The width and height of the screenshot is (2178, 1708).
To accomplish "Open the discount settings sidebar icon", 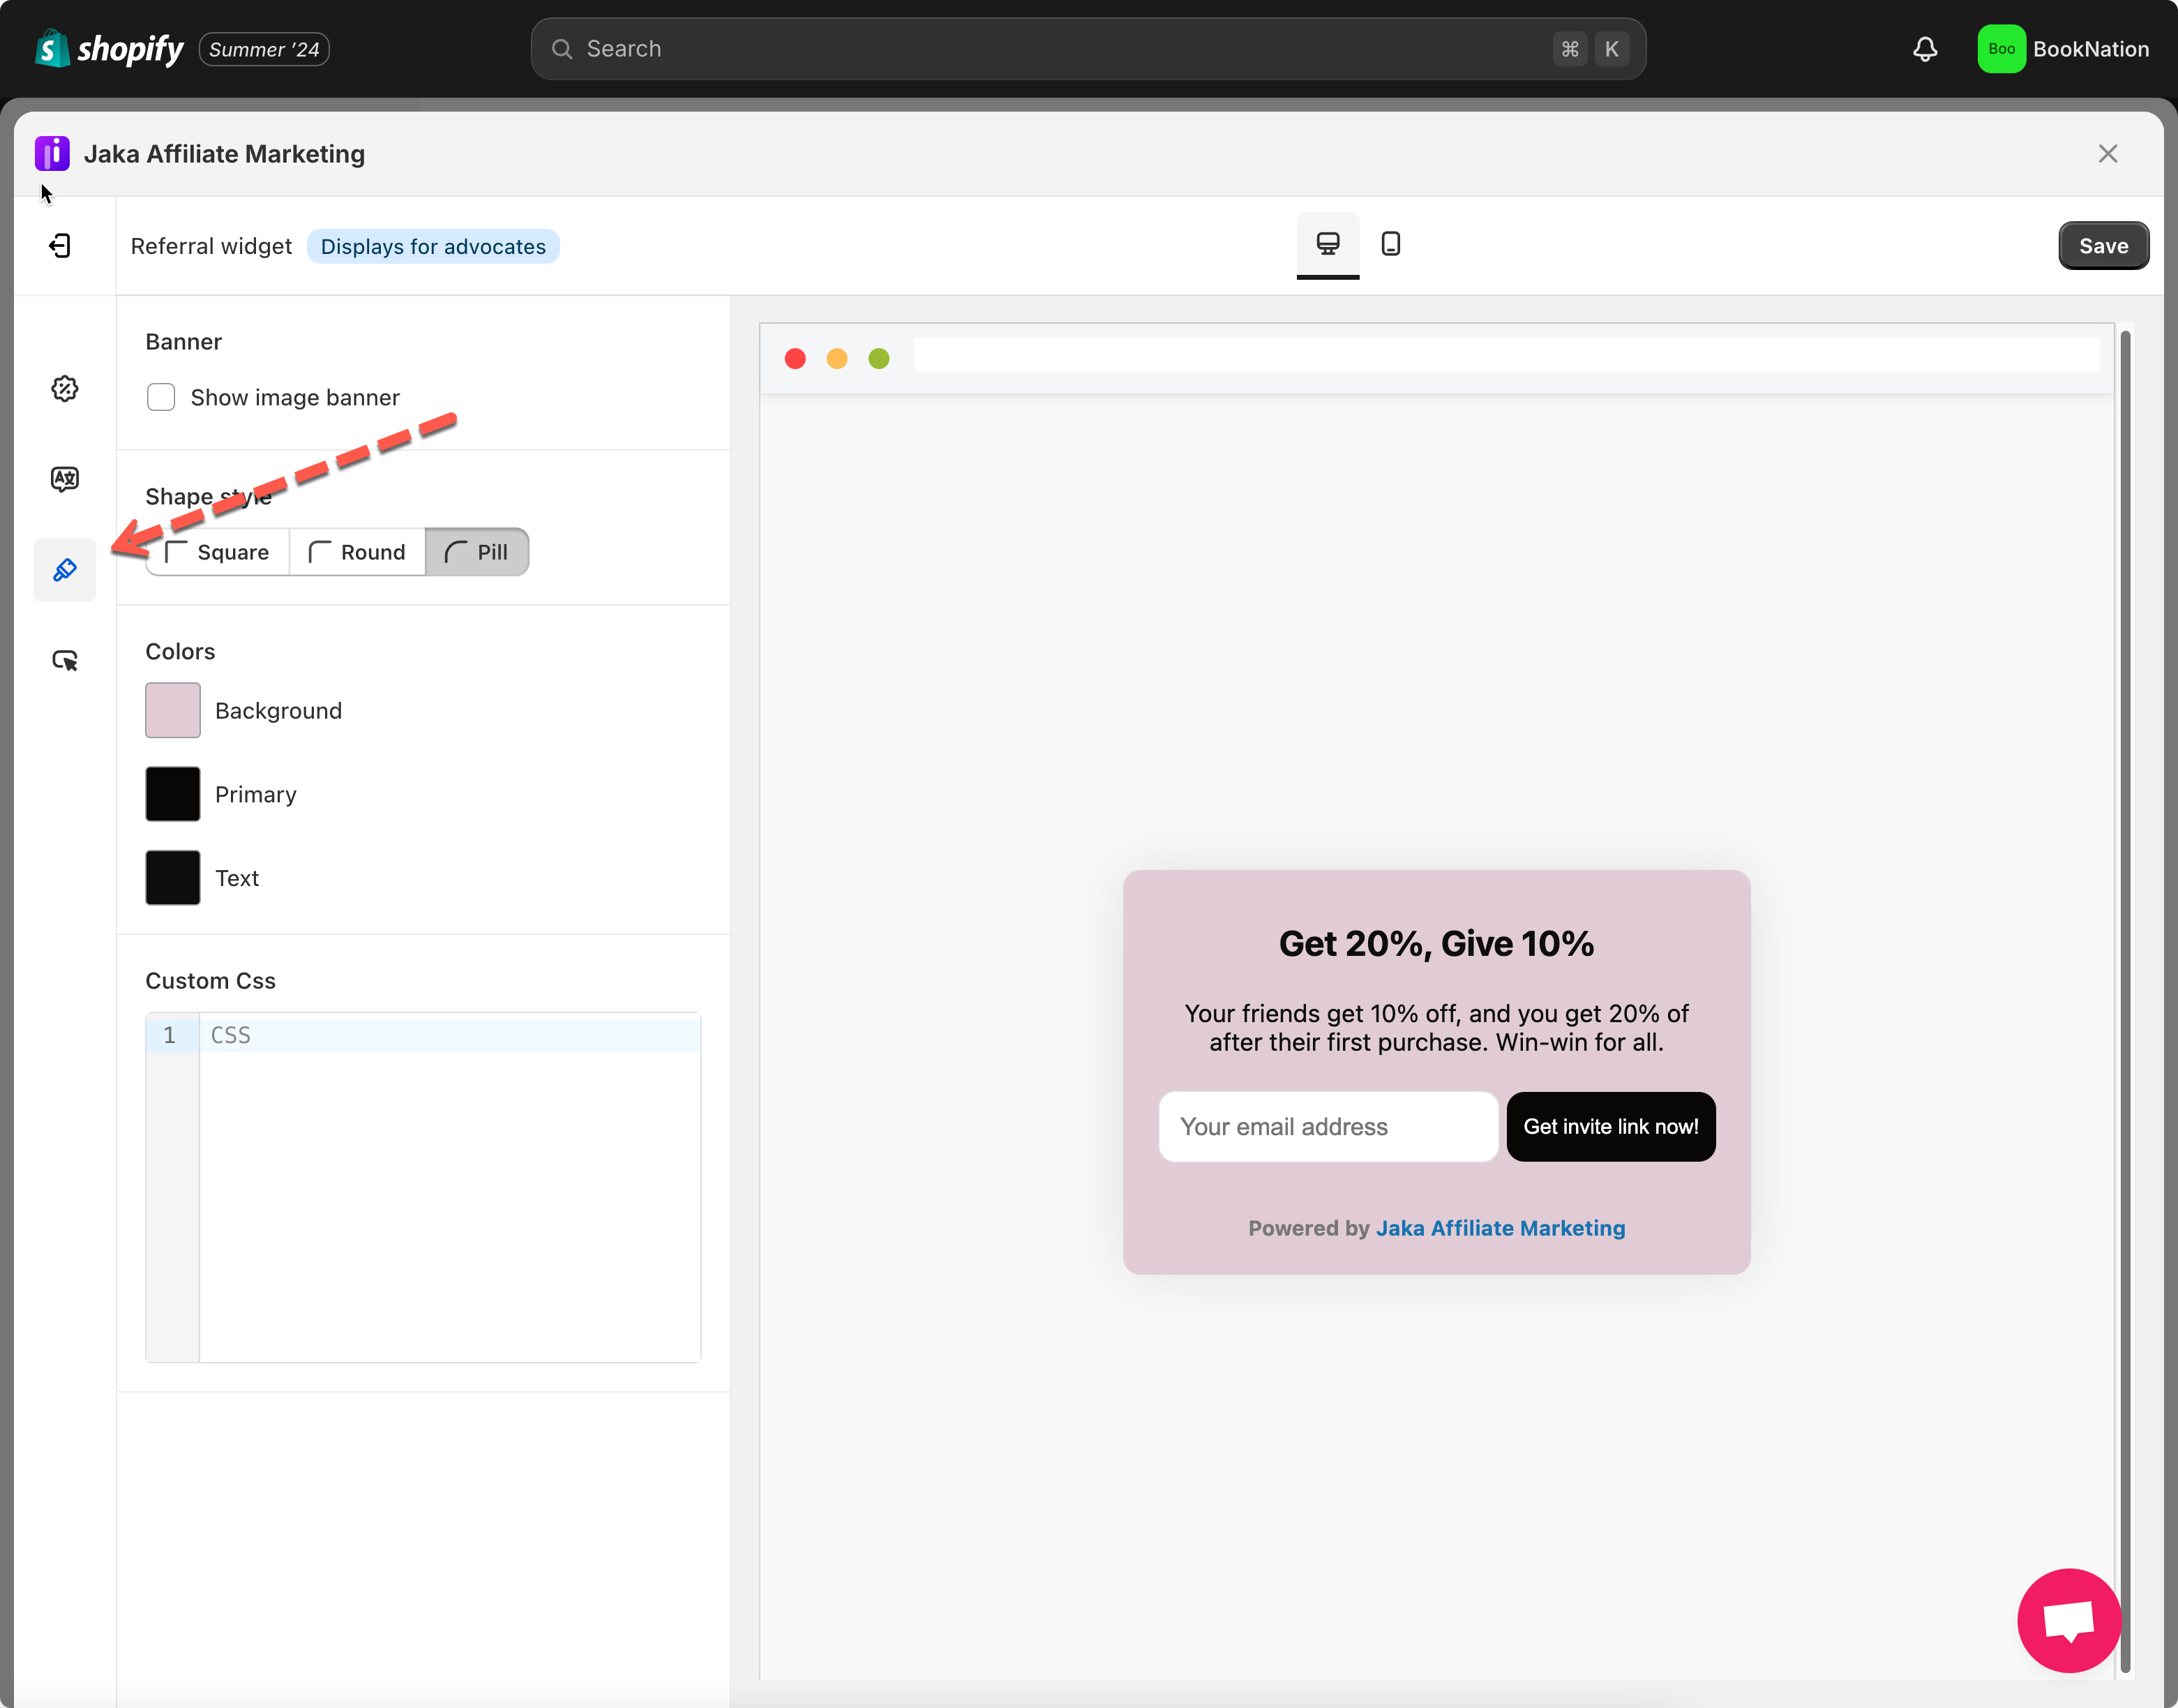I will pyautogui.click(x=65, y=389).
